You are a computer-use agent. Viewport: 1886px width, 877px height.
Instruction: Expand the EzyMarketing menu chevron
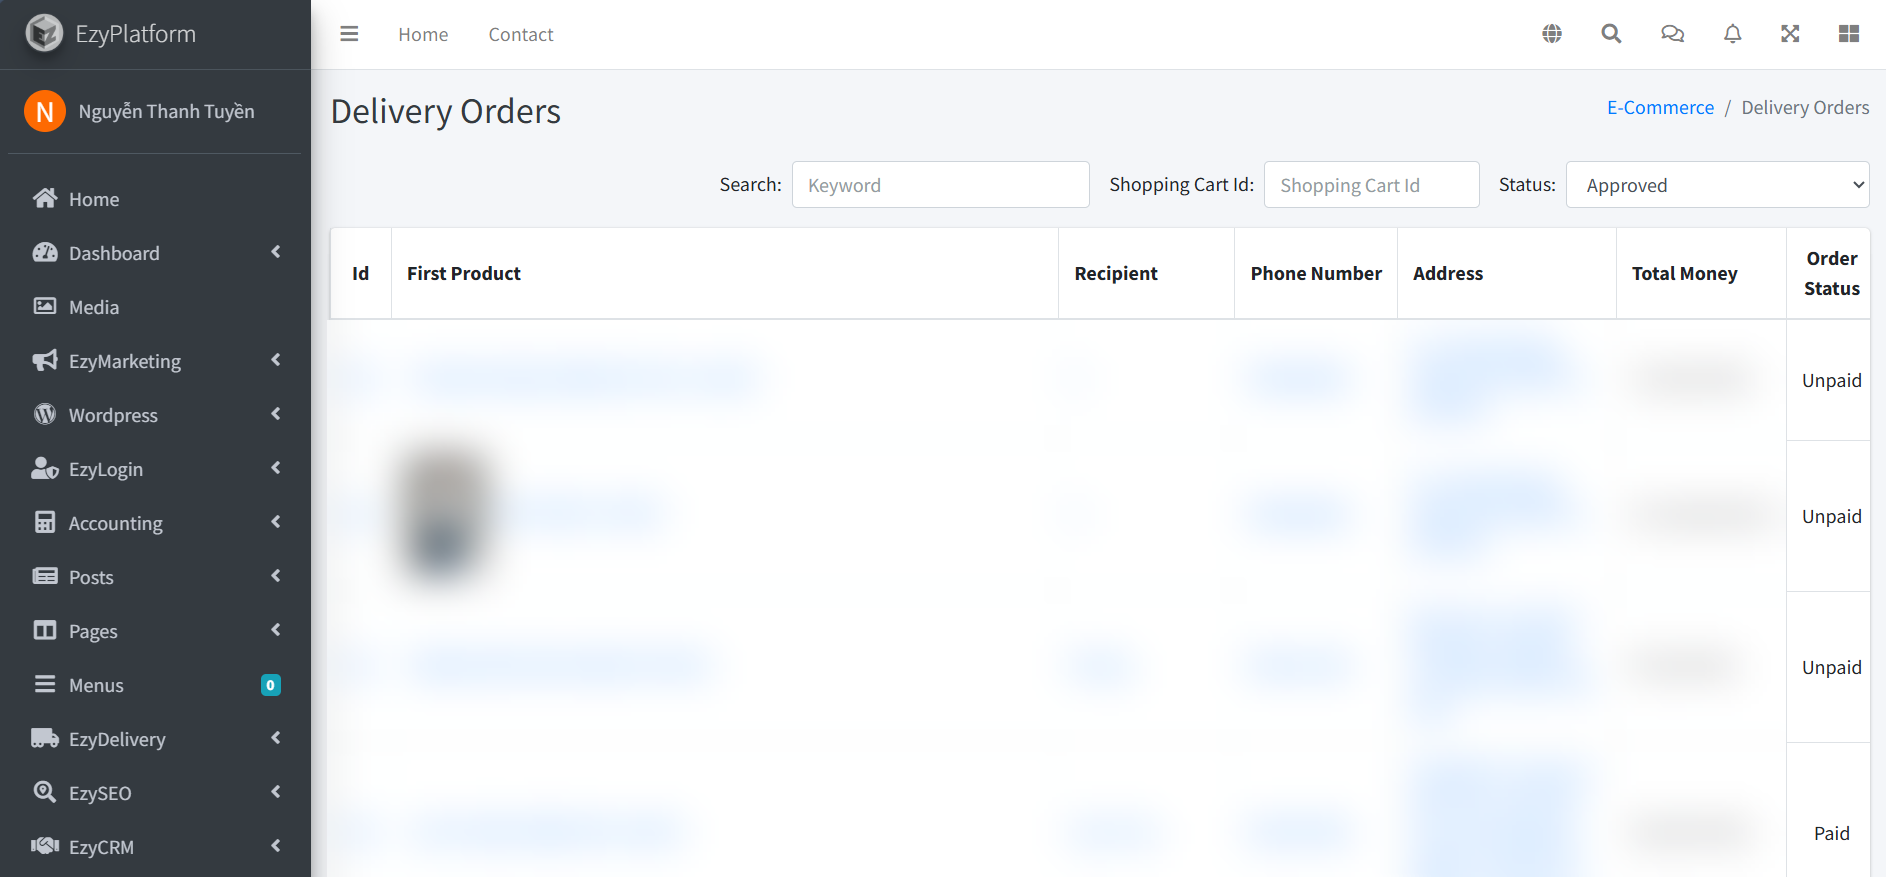click(276, 360)
